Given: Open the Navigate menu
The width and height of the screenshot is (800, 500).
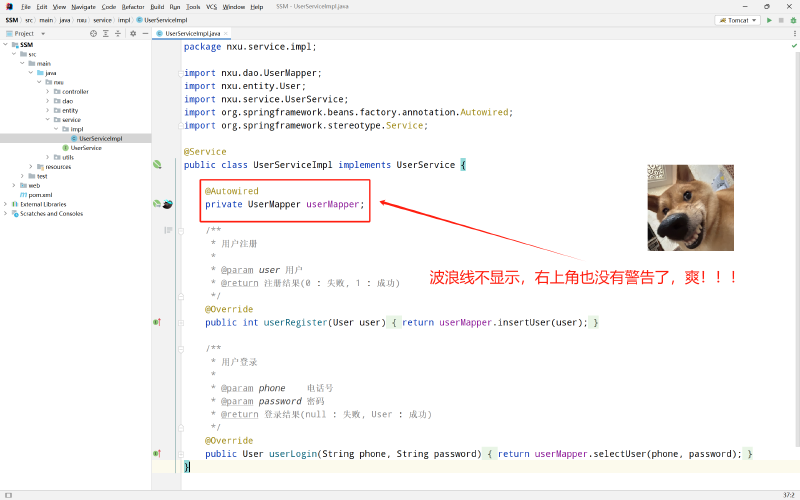Looking at the screenshot, I should [x=83, y=7].
